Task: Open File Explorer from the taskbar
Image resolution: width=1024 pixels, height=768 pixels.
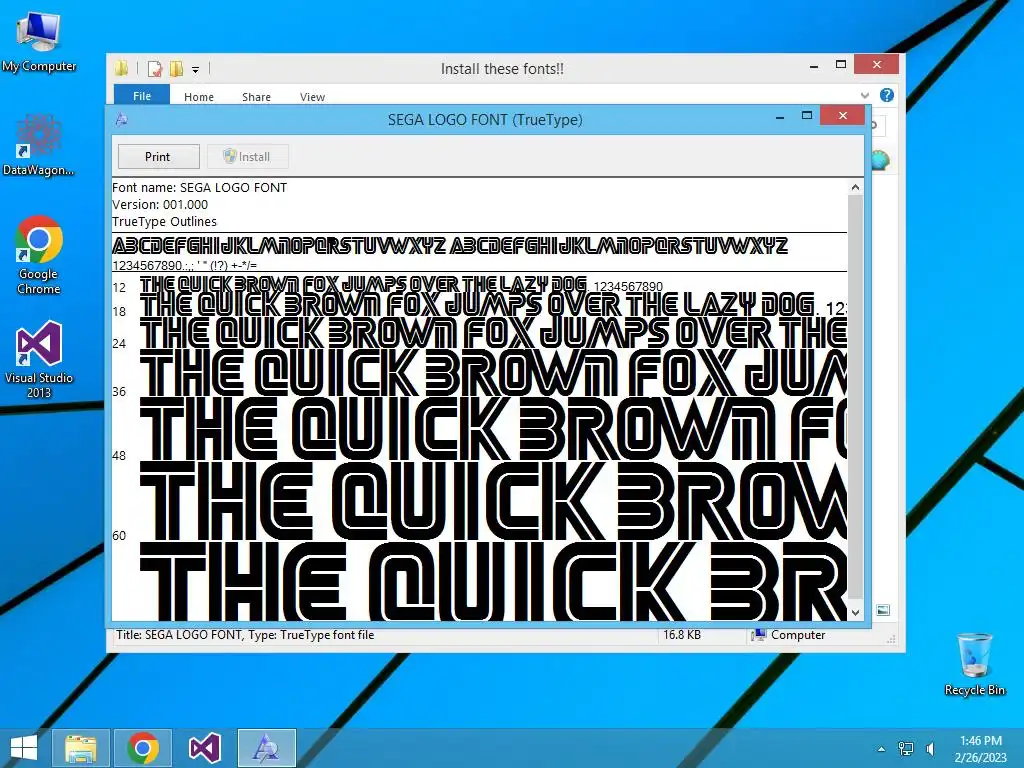Action: click(81, 748)
